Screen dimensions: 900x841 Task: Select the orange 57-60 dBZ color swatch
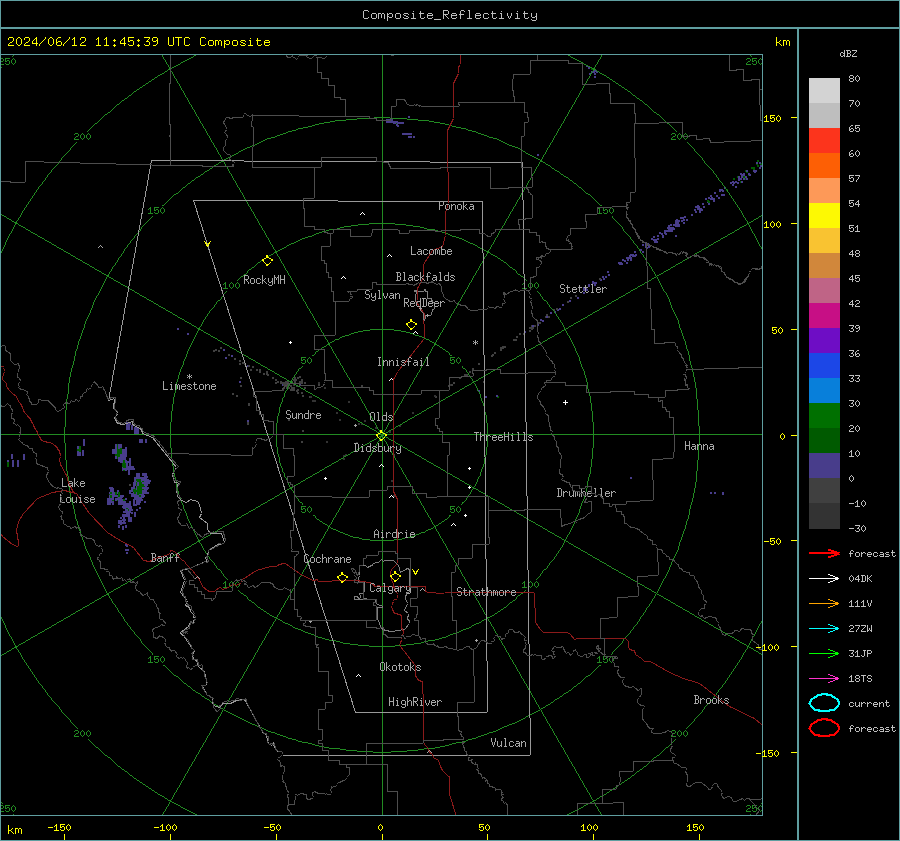click(824, 166)
